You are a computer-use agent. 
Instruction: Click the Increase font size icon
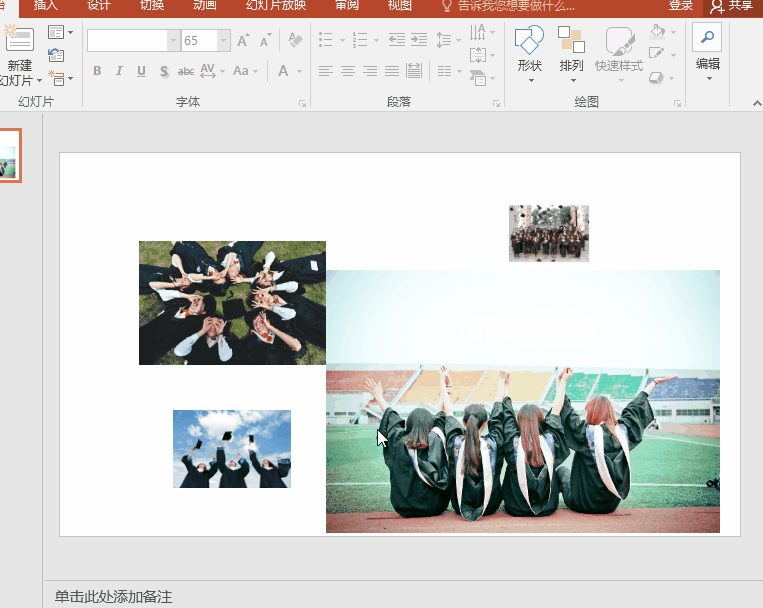pos(243,41)
